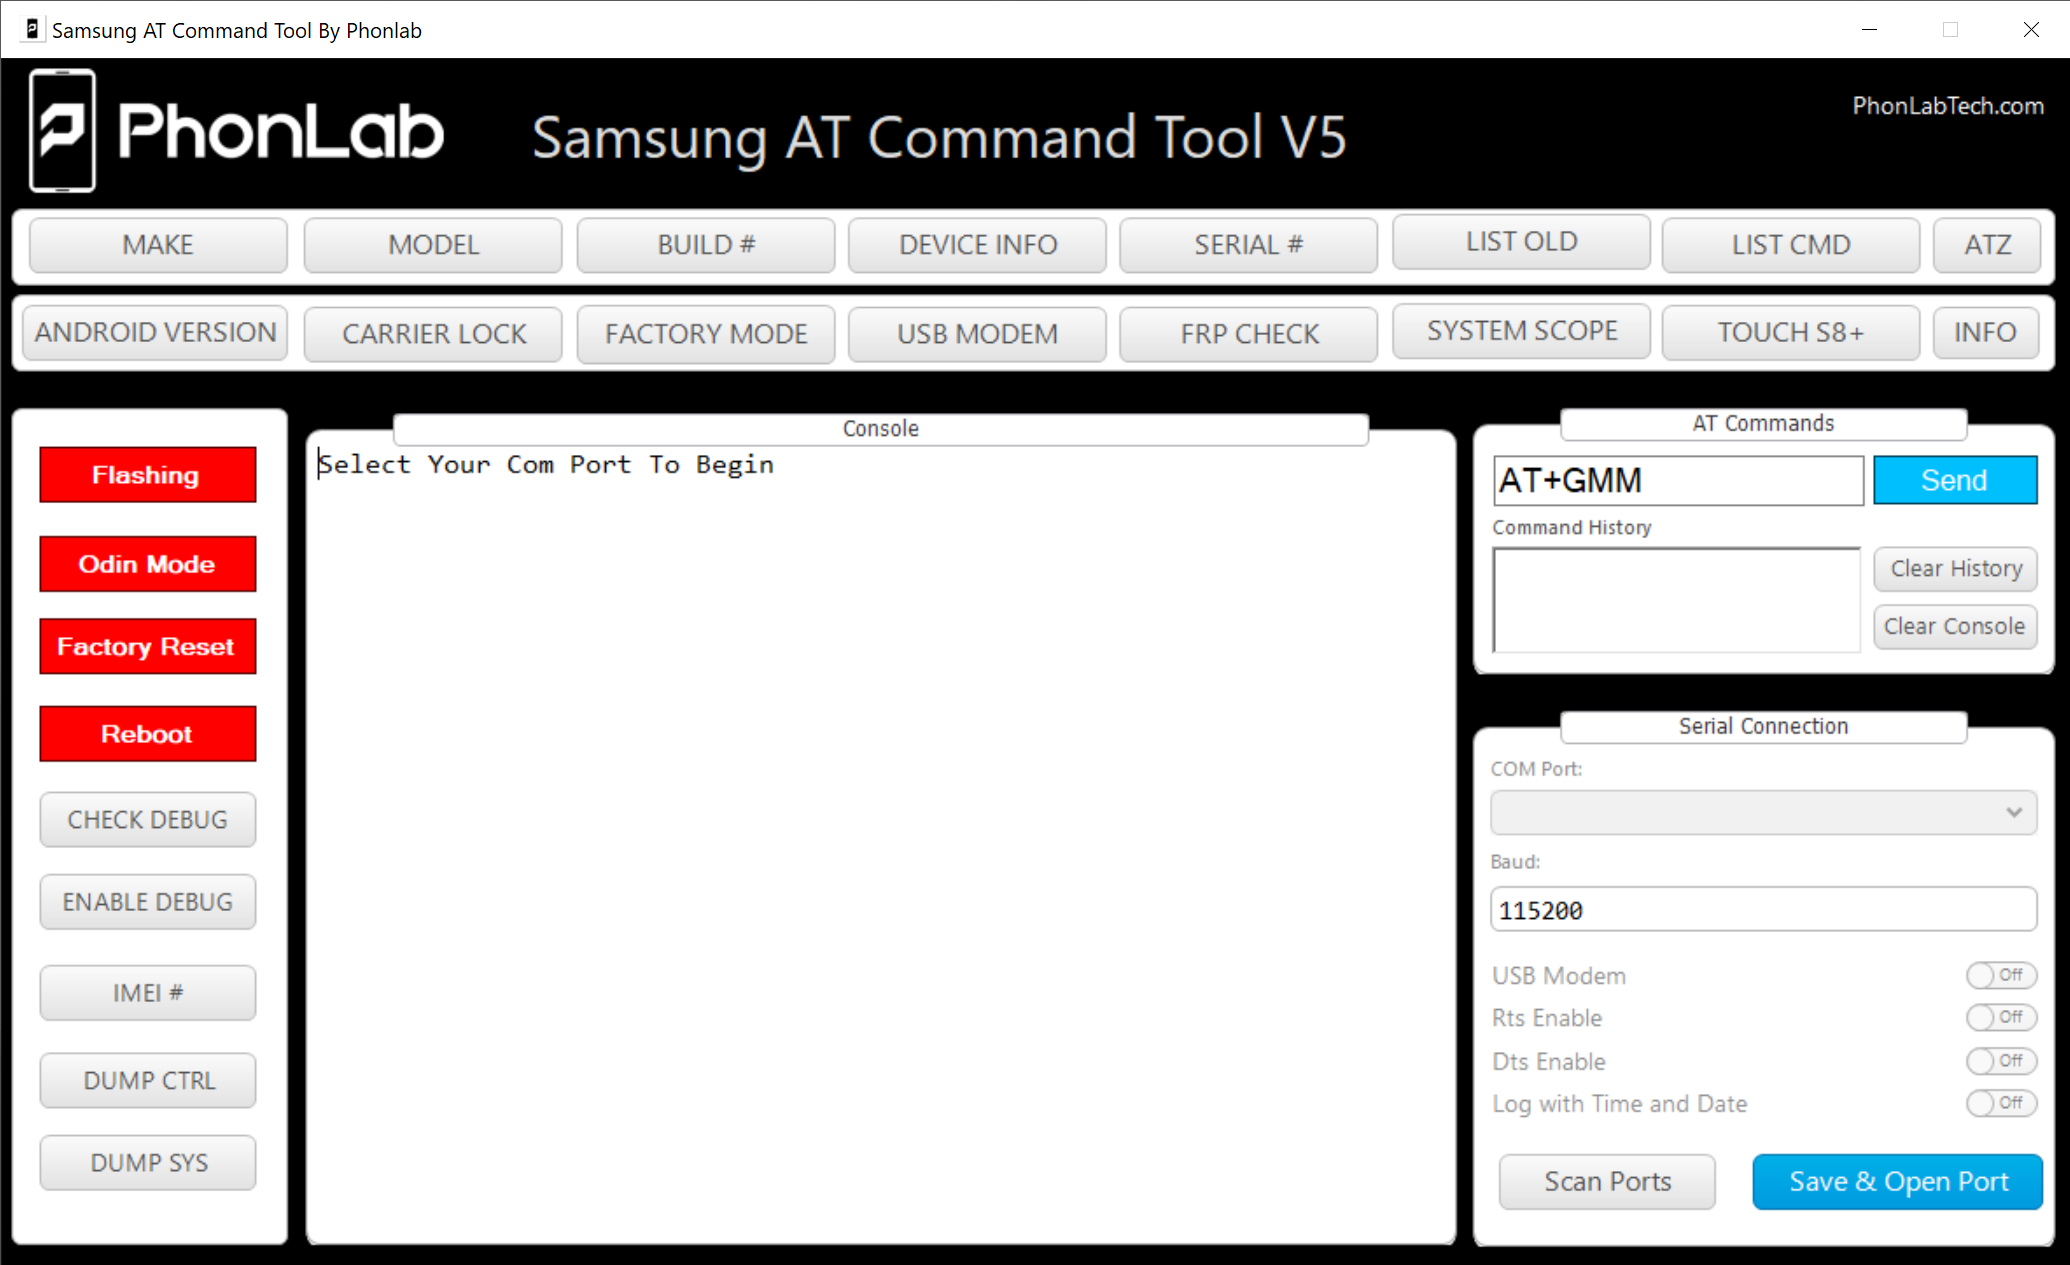
Task: Click CHECK DEBUG
Action: click(147, 820)
